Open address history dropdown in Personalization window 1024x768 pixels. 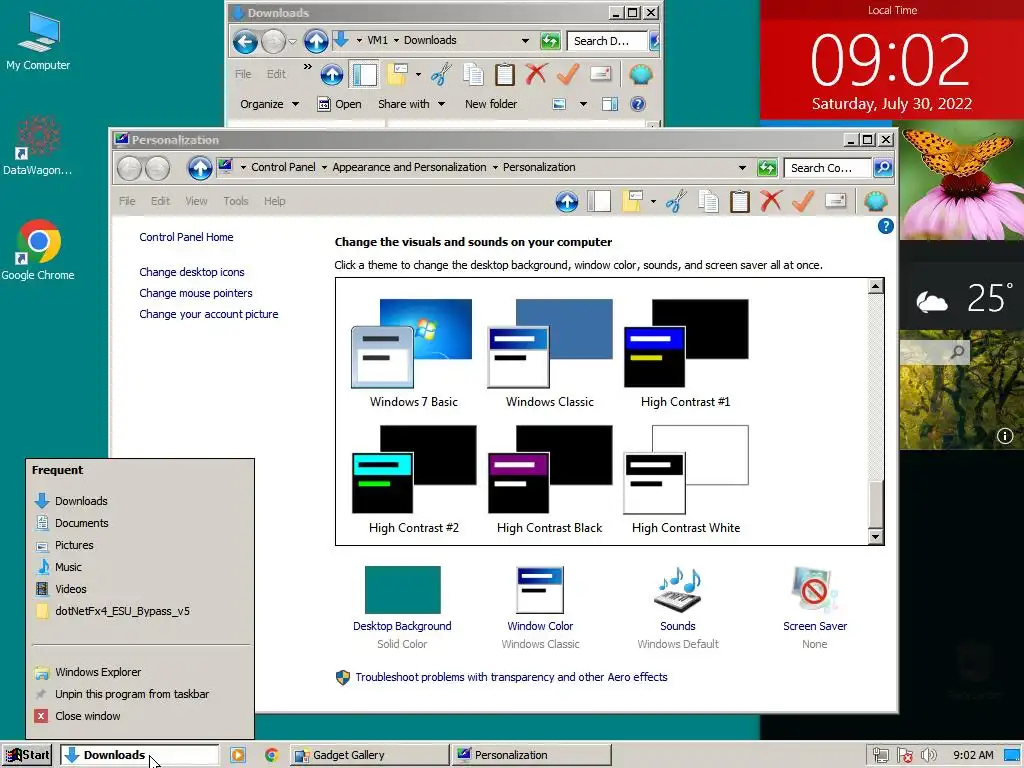[x=742, y=168]
